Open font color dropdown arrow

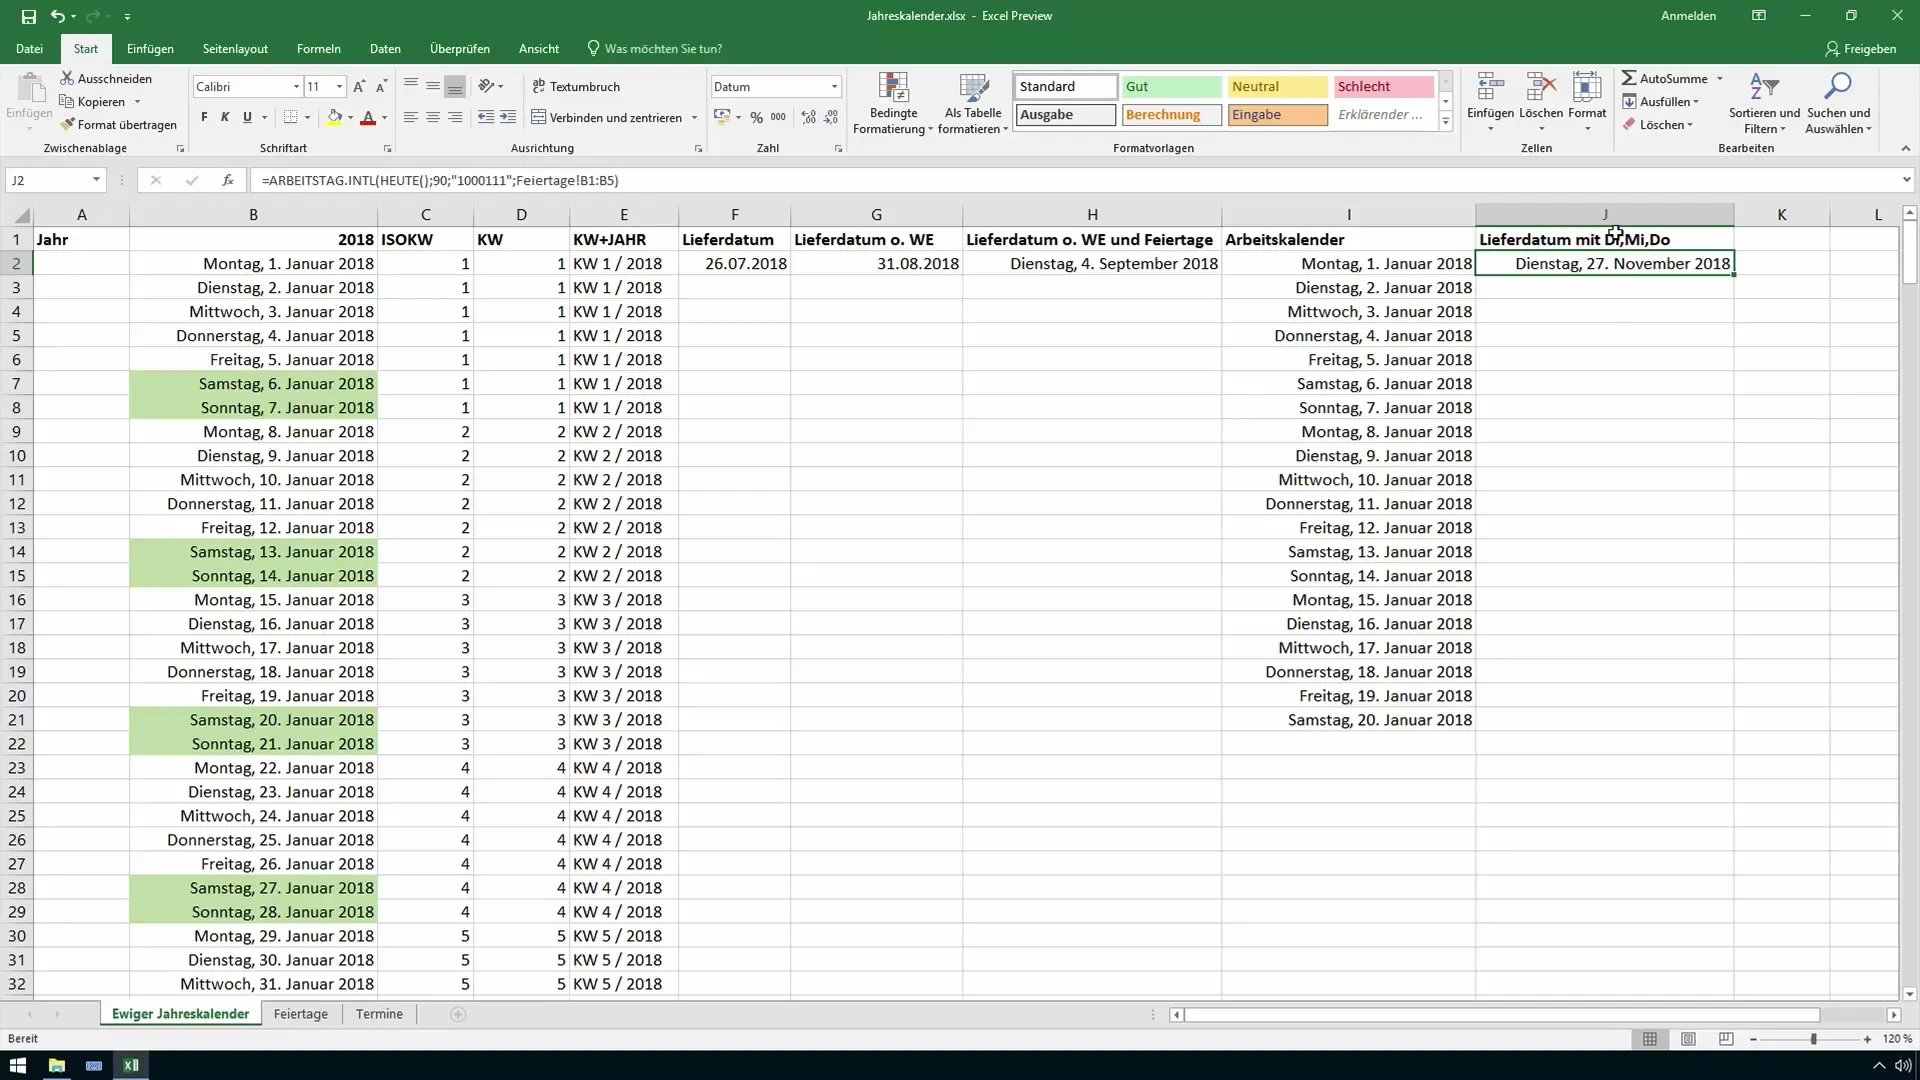click(x=384, y=118)
